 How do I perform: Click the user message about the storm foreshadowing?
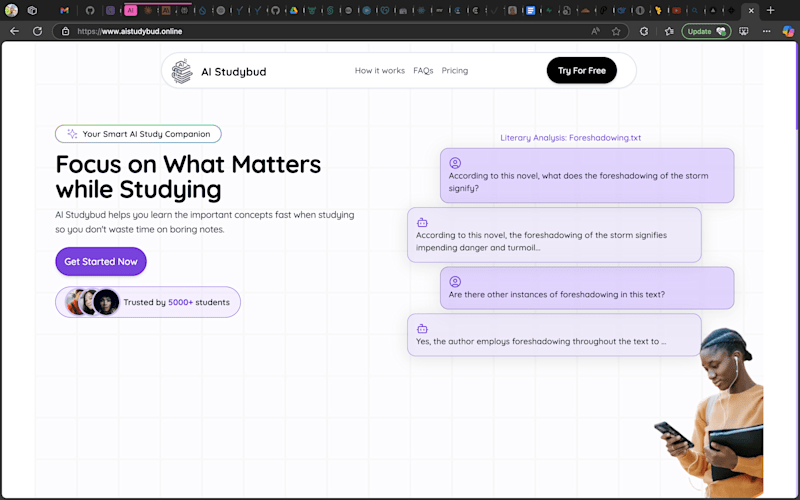[x=587, y=176]
